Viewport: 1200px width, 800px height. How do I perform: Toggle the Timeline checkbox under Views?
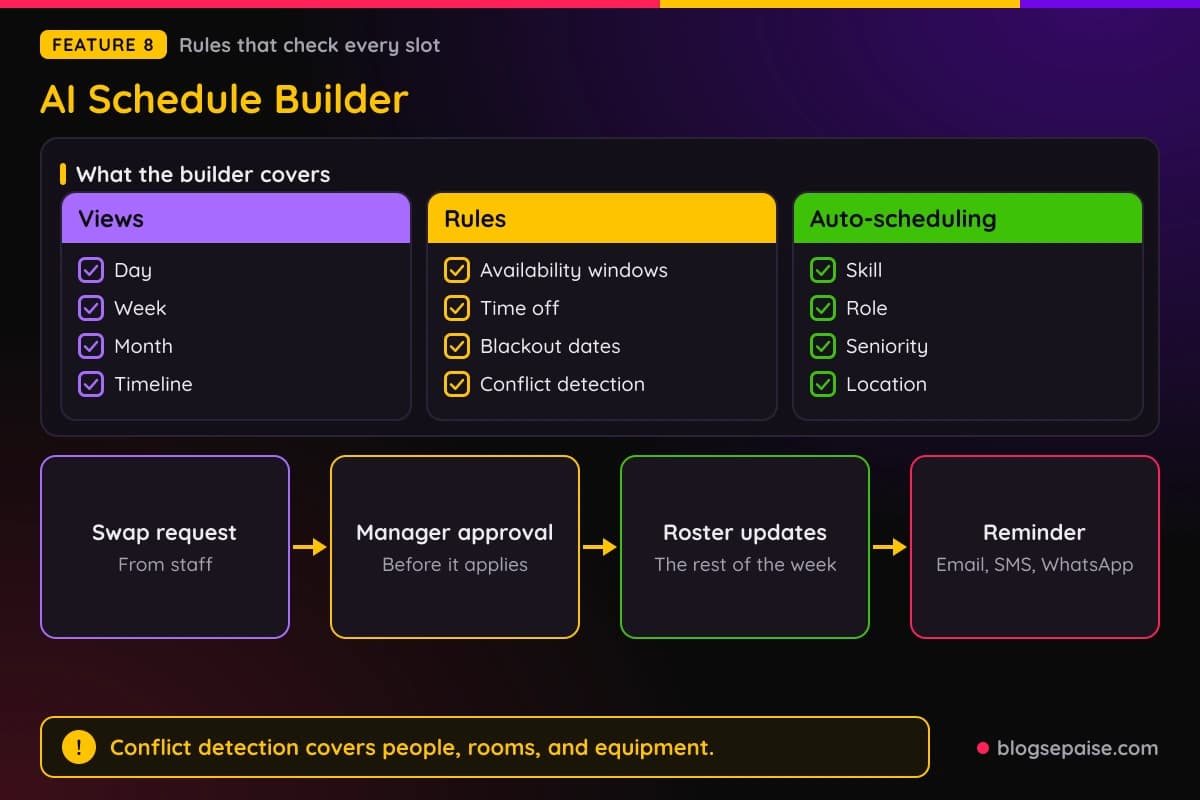click(x=91, y=384)
